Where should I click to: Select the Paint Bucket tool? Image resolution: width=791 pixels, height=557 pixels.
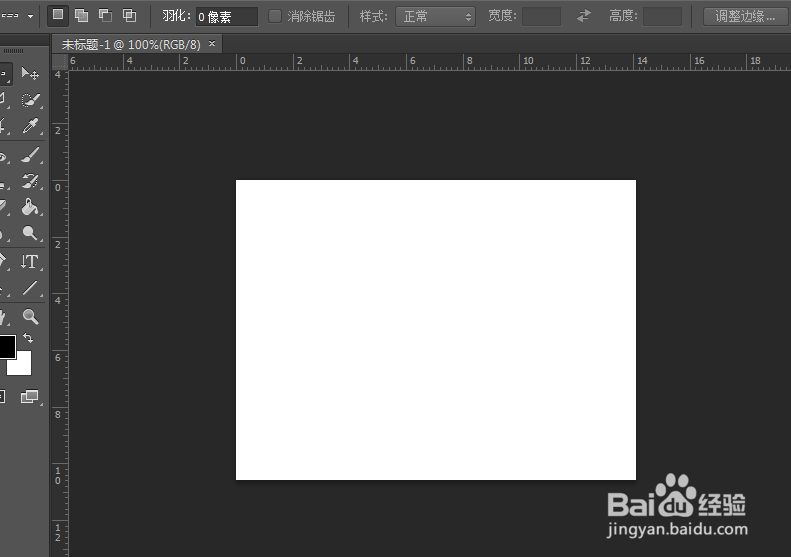(x=30, y=207)
